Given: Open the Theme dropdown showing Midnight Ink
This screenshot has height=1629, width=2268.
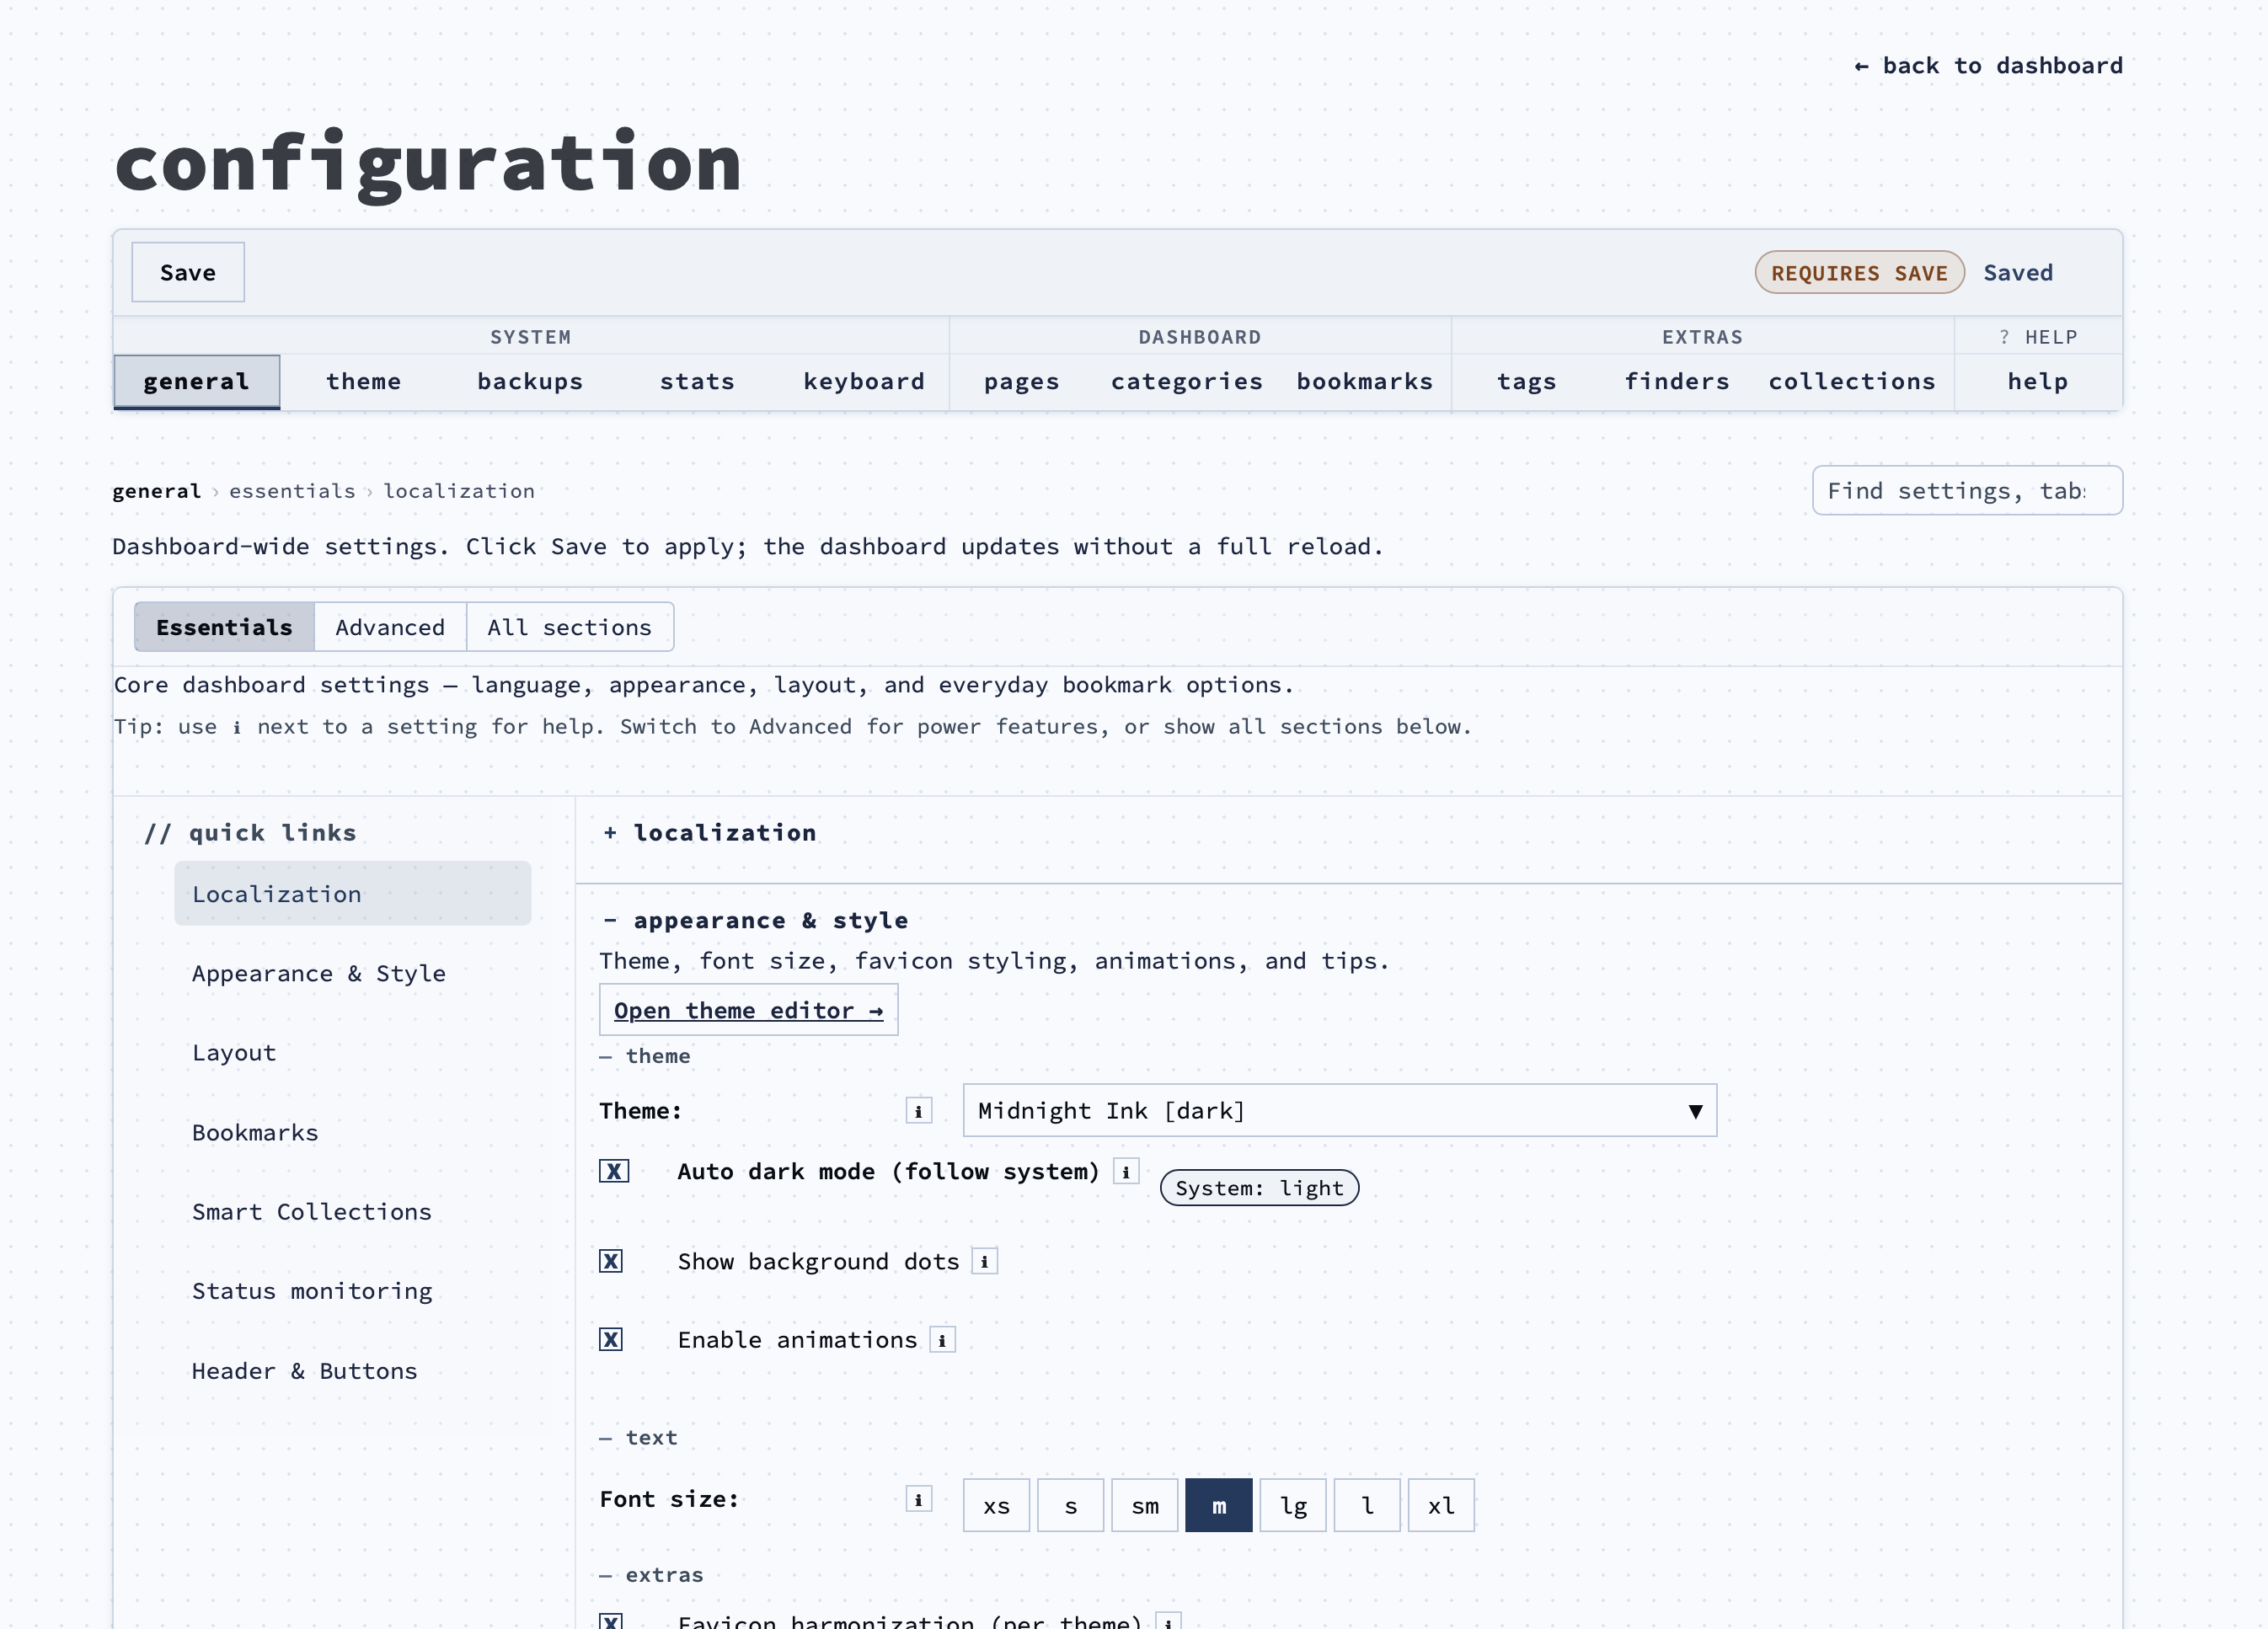Looking at the screenshot, I should click(1340, 1110).
